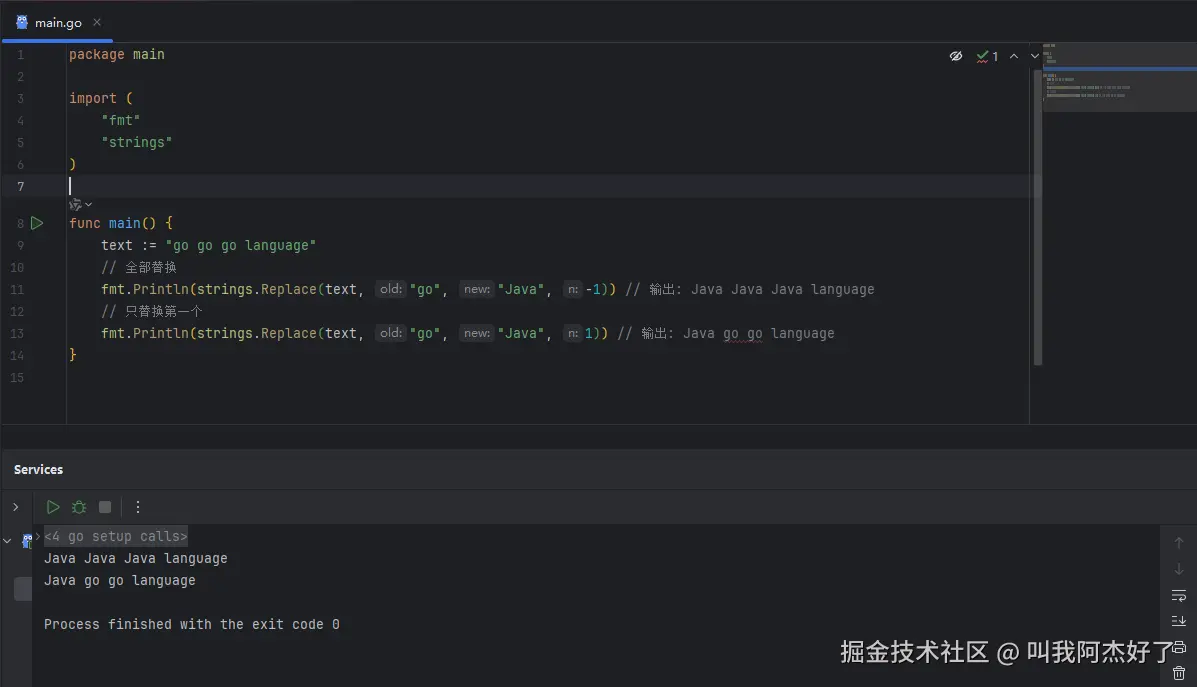Print the console output
The width and height of the screenshot is (1197, 687).
point(1179,647)
